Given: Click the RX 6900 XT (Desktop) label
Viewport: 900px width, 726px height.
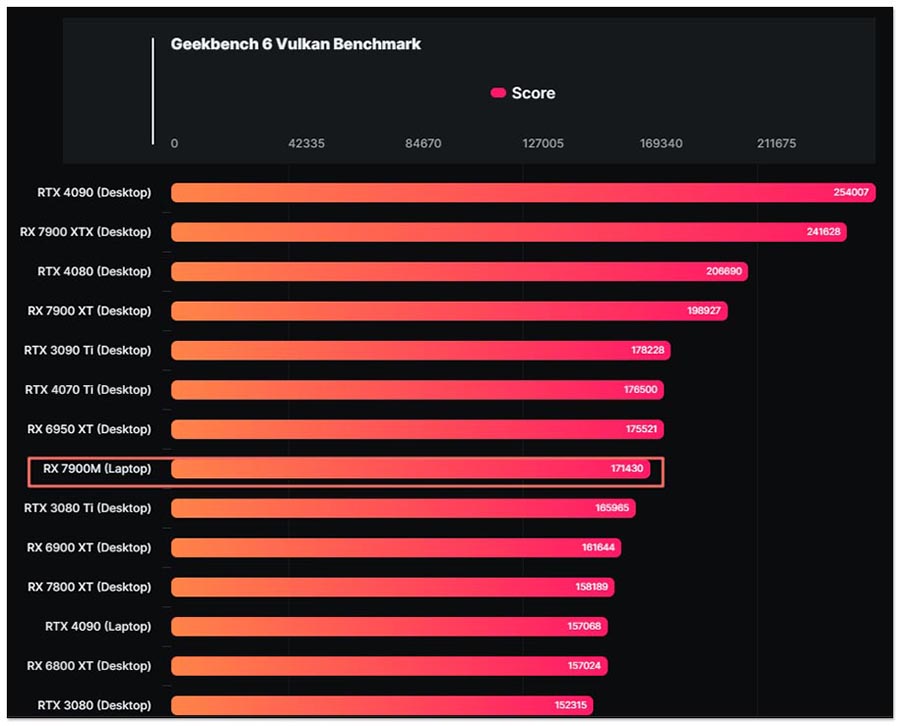Looking at the screenshot, I should pos(90,548).
